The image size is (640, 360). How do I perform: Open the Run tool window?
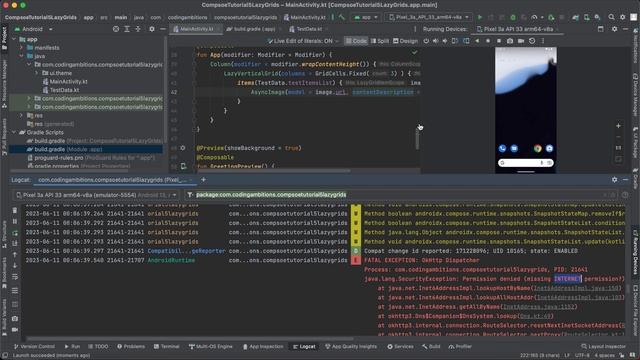72,347
